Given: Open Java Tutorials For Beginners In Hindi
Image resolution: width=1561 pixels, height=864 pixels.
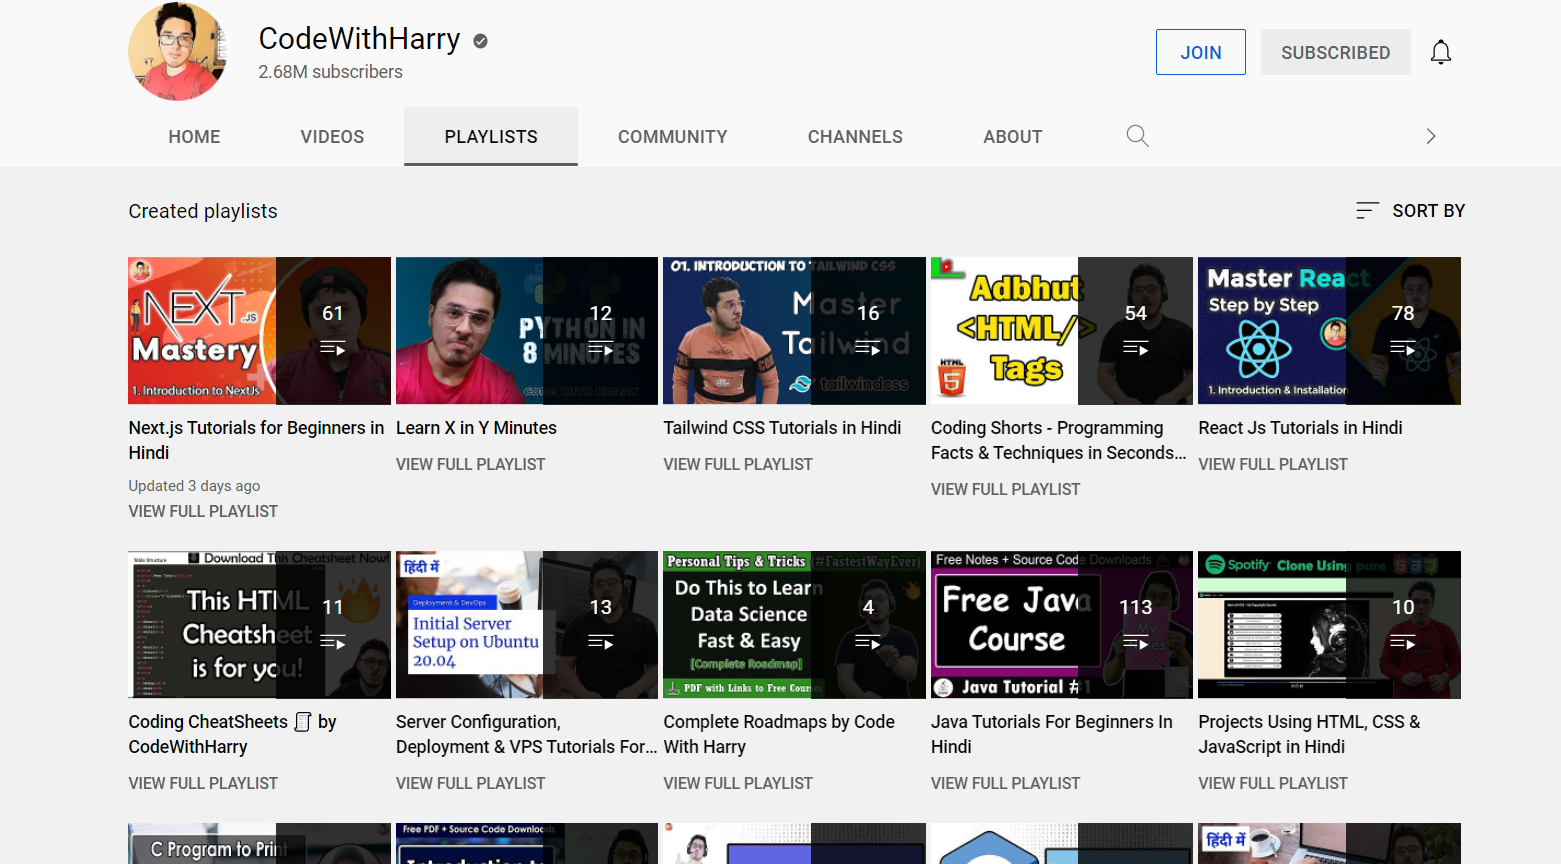Looking at the screenshot, I should (x=1052, y=734).
